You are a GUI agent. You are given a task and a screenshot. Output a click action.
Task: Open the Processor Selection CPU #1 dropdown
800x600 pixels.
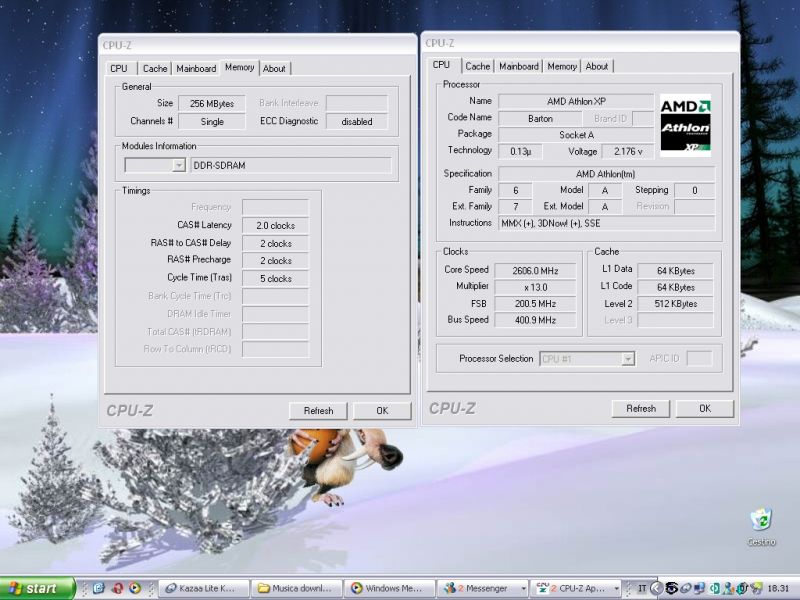587,359
